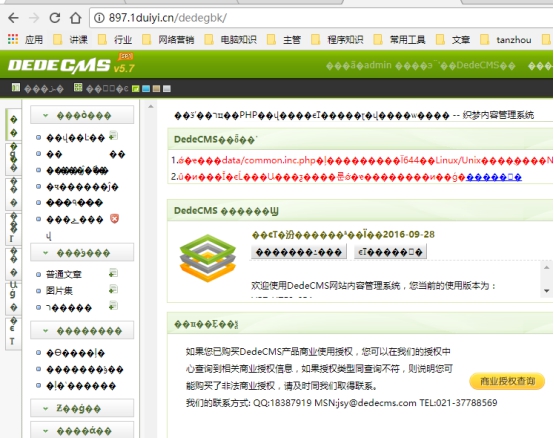Click the up arrow of the sidebar menu scrollbar
This screenshot has height=438, width=554.
151,106
